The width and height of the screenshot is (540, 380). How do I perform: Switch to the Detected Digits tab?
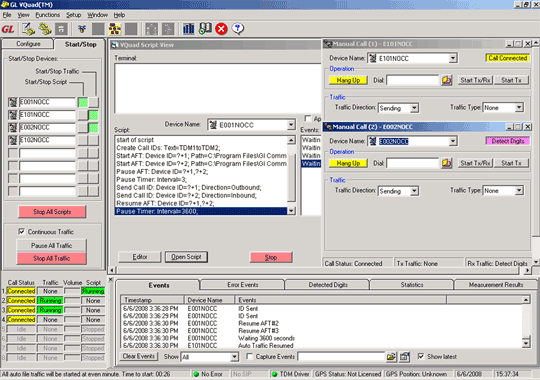coord(328,285)
